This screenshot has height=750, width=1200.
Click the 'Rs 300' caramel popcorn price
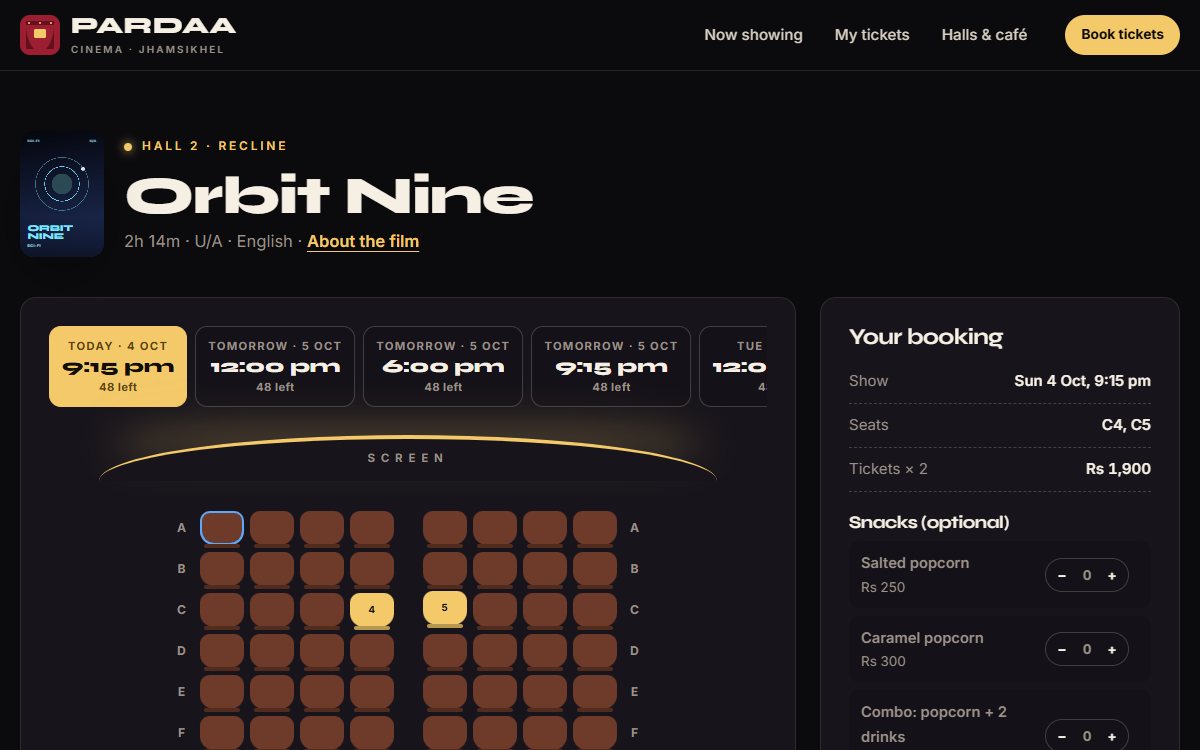[883, 662]
